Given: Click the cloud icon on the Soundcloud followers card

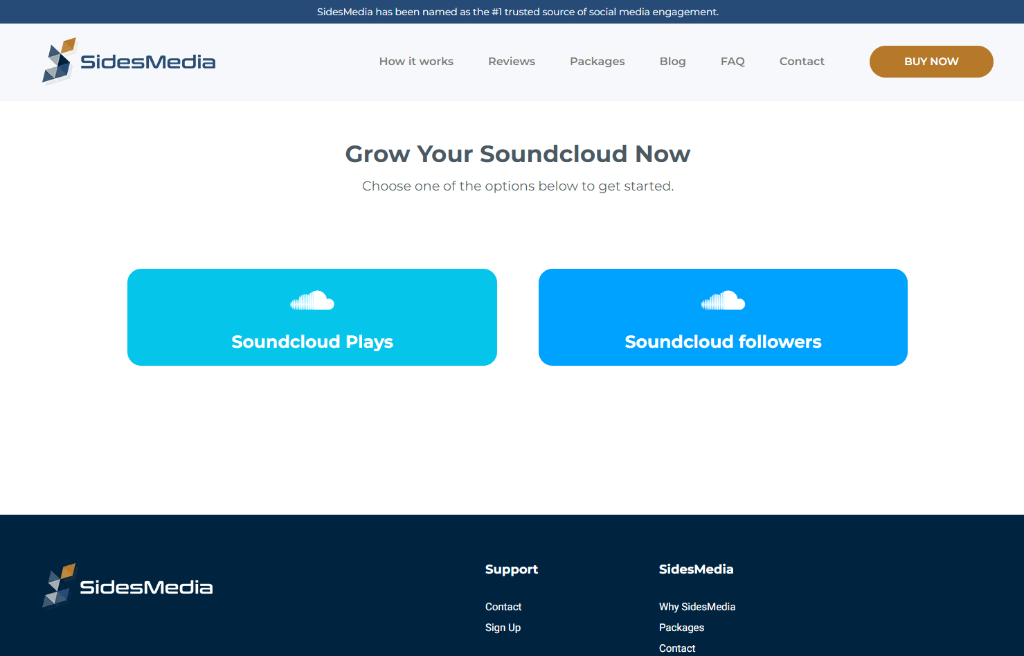Looking at the screenshot, I should pos(723,301).
